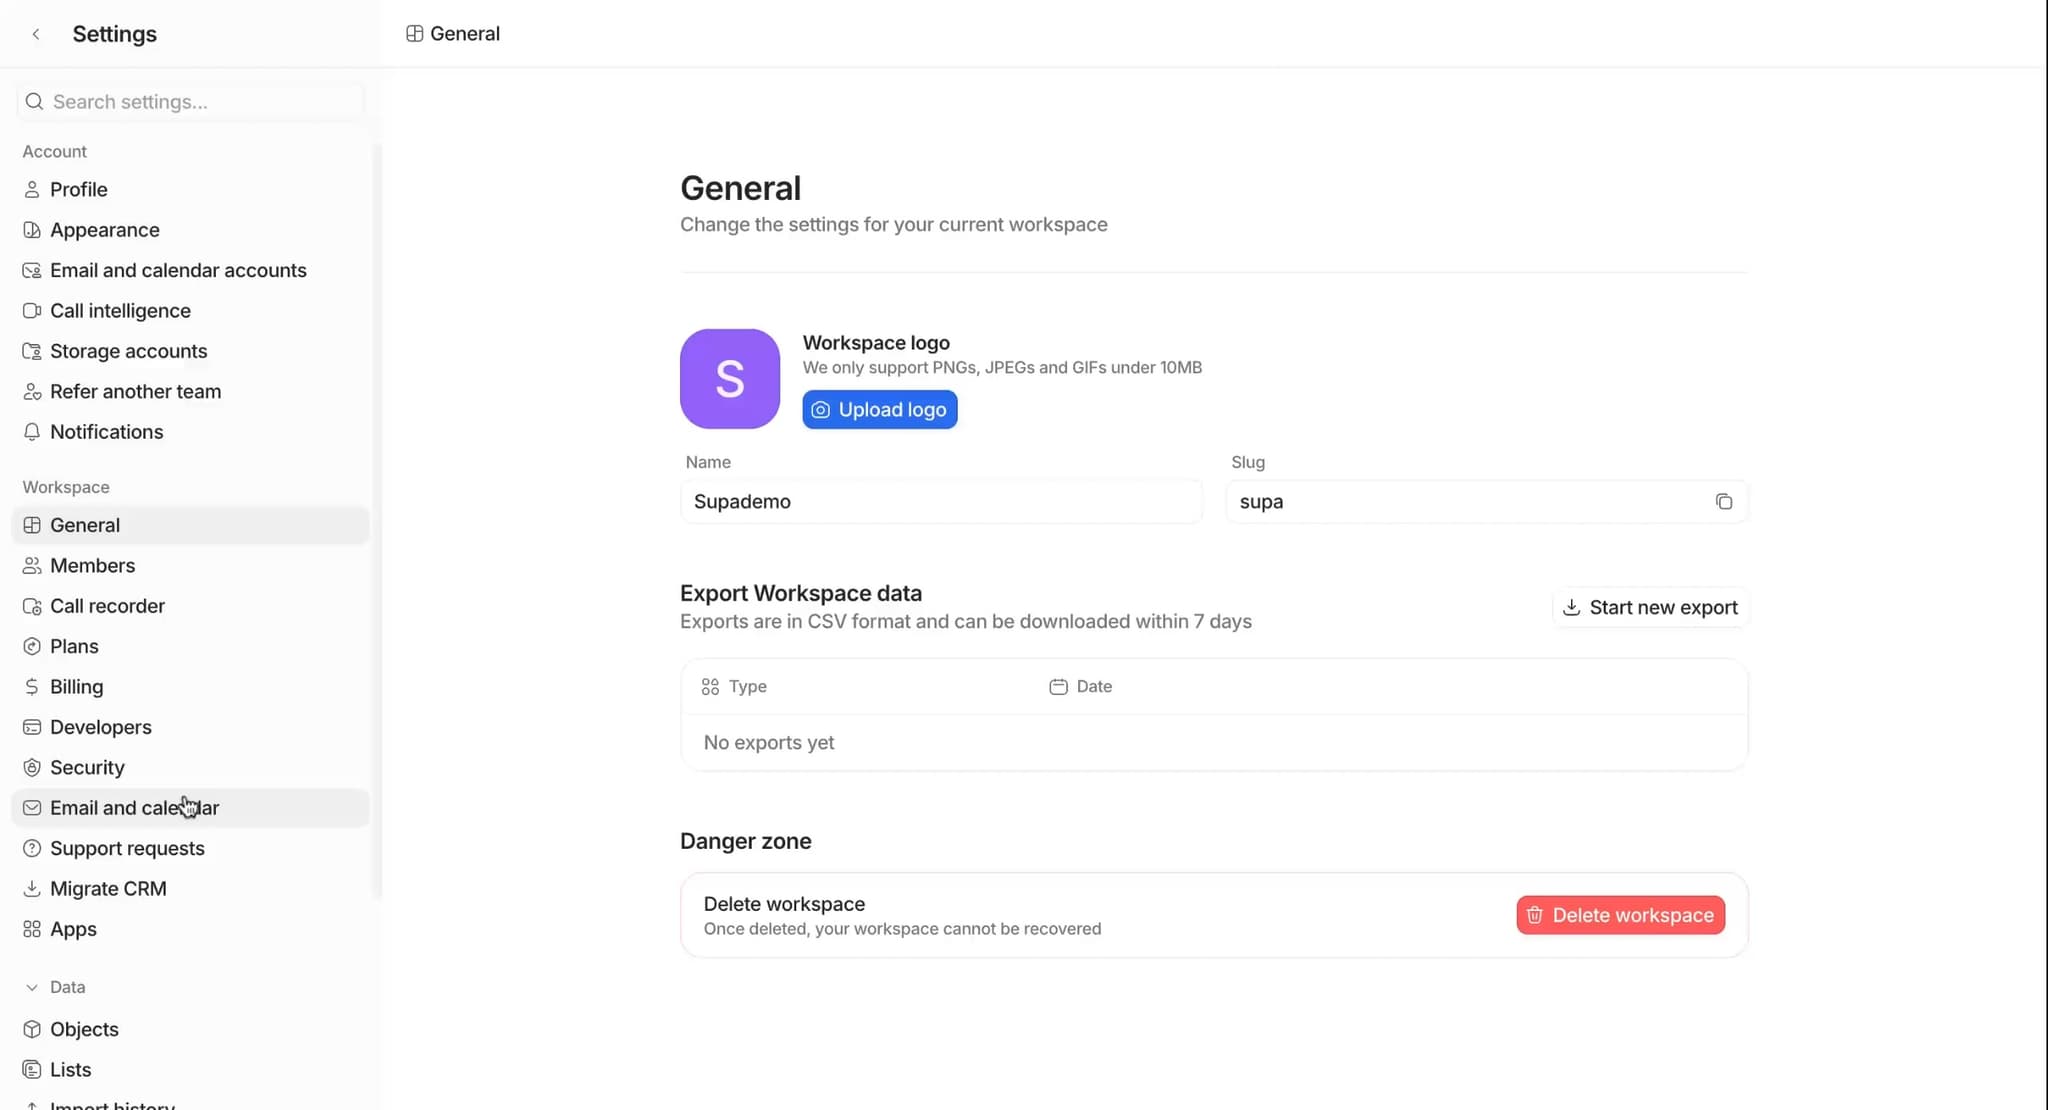Open Members settings
The width and height of the screenshot is (2048, 1110).
[x=92, y=565]
